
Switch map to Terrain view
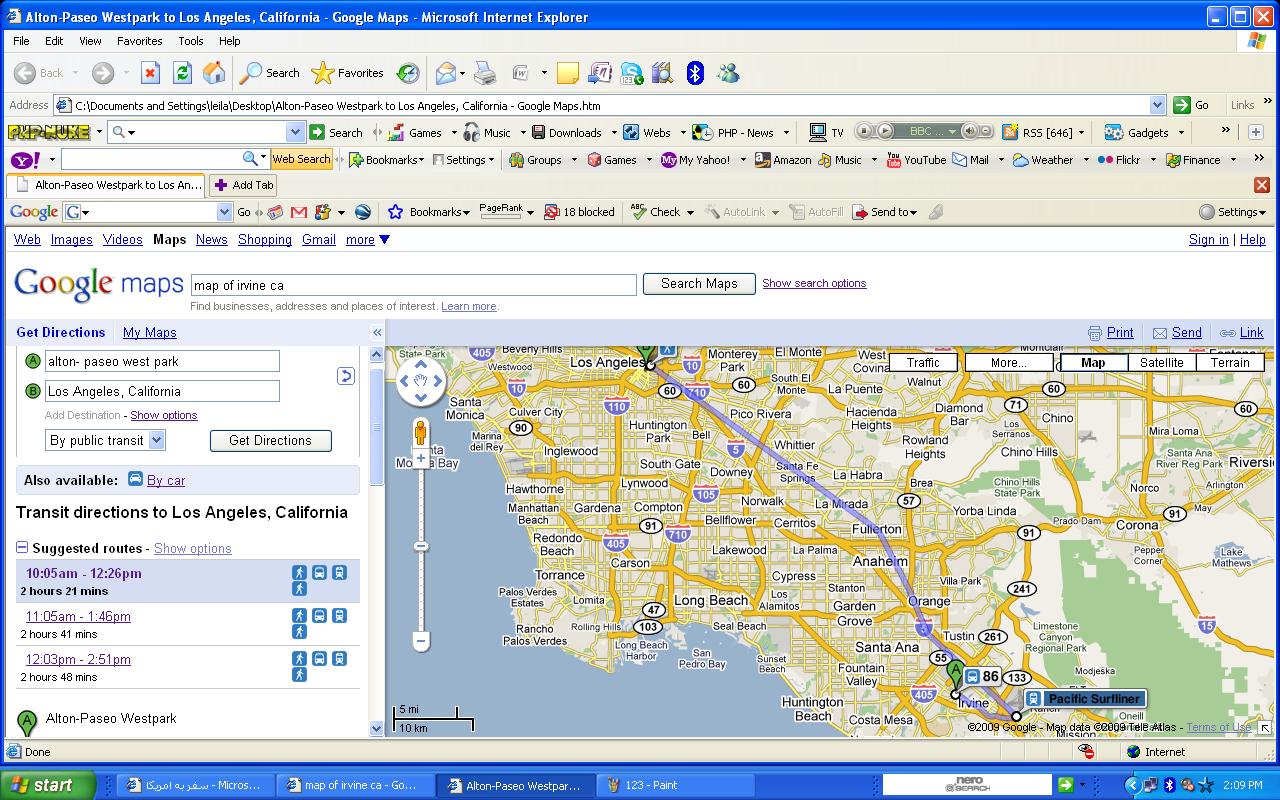click(1230, 363)
